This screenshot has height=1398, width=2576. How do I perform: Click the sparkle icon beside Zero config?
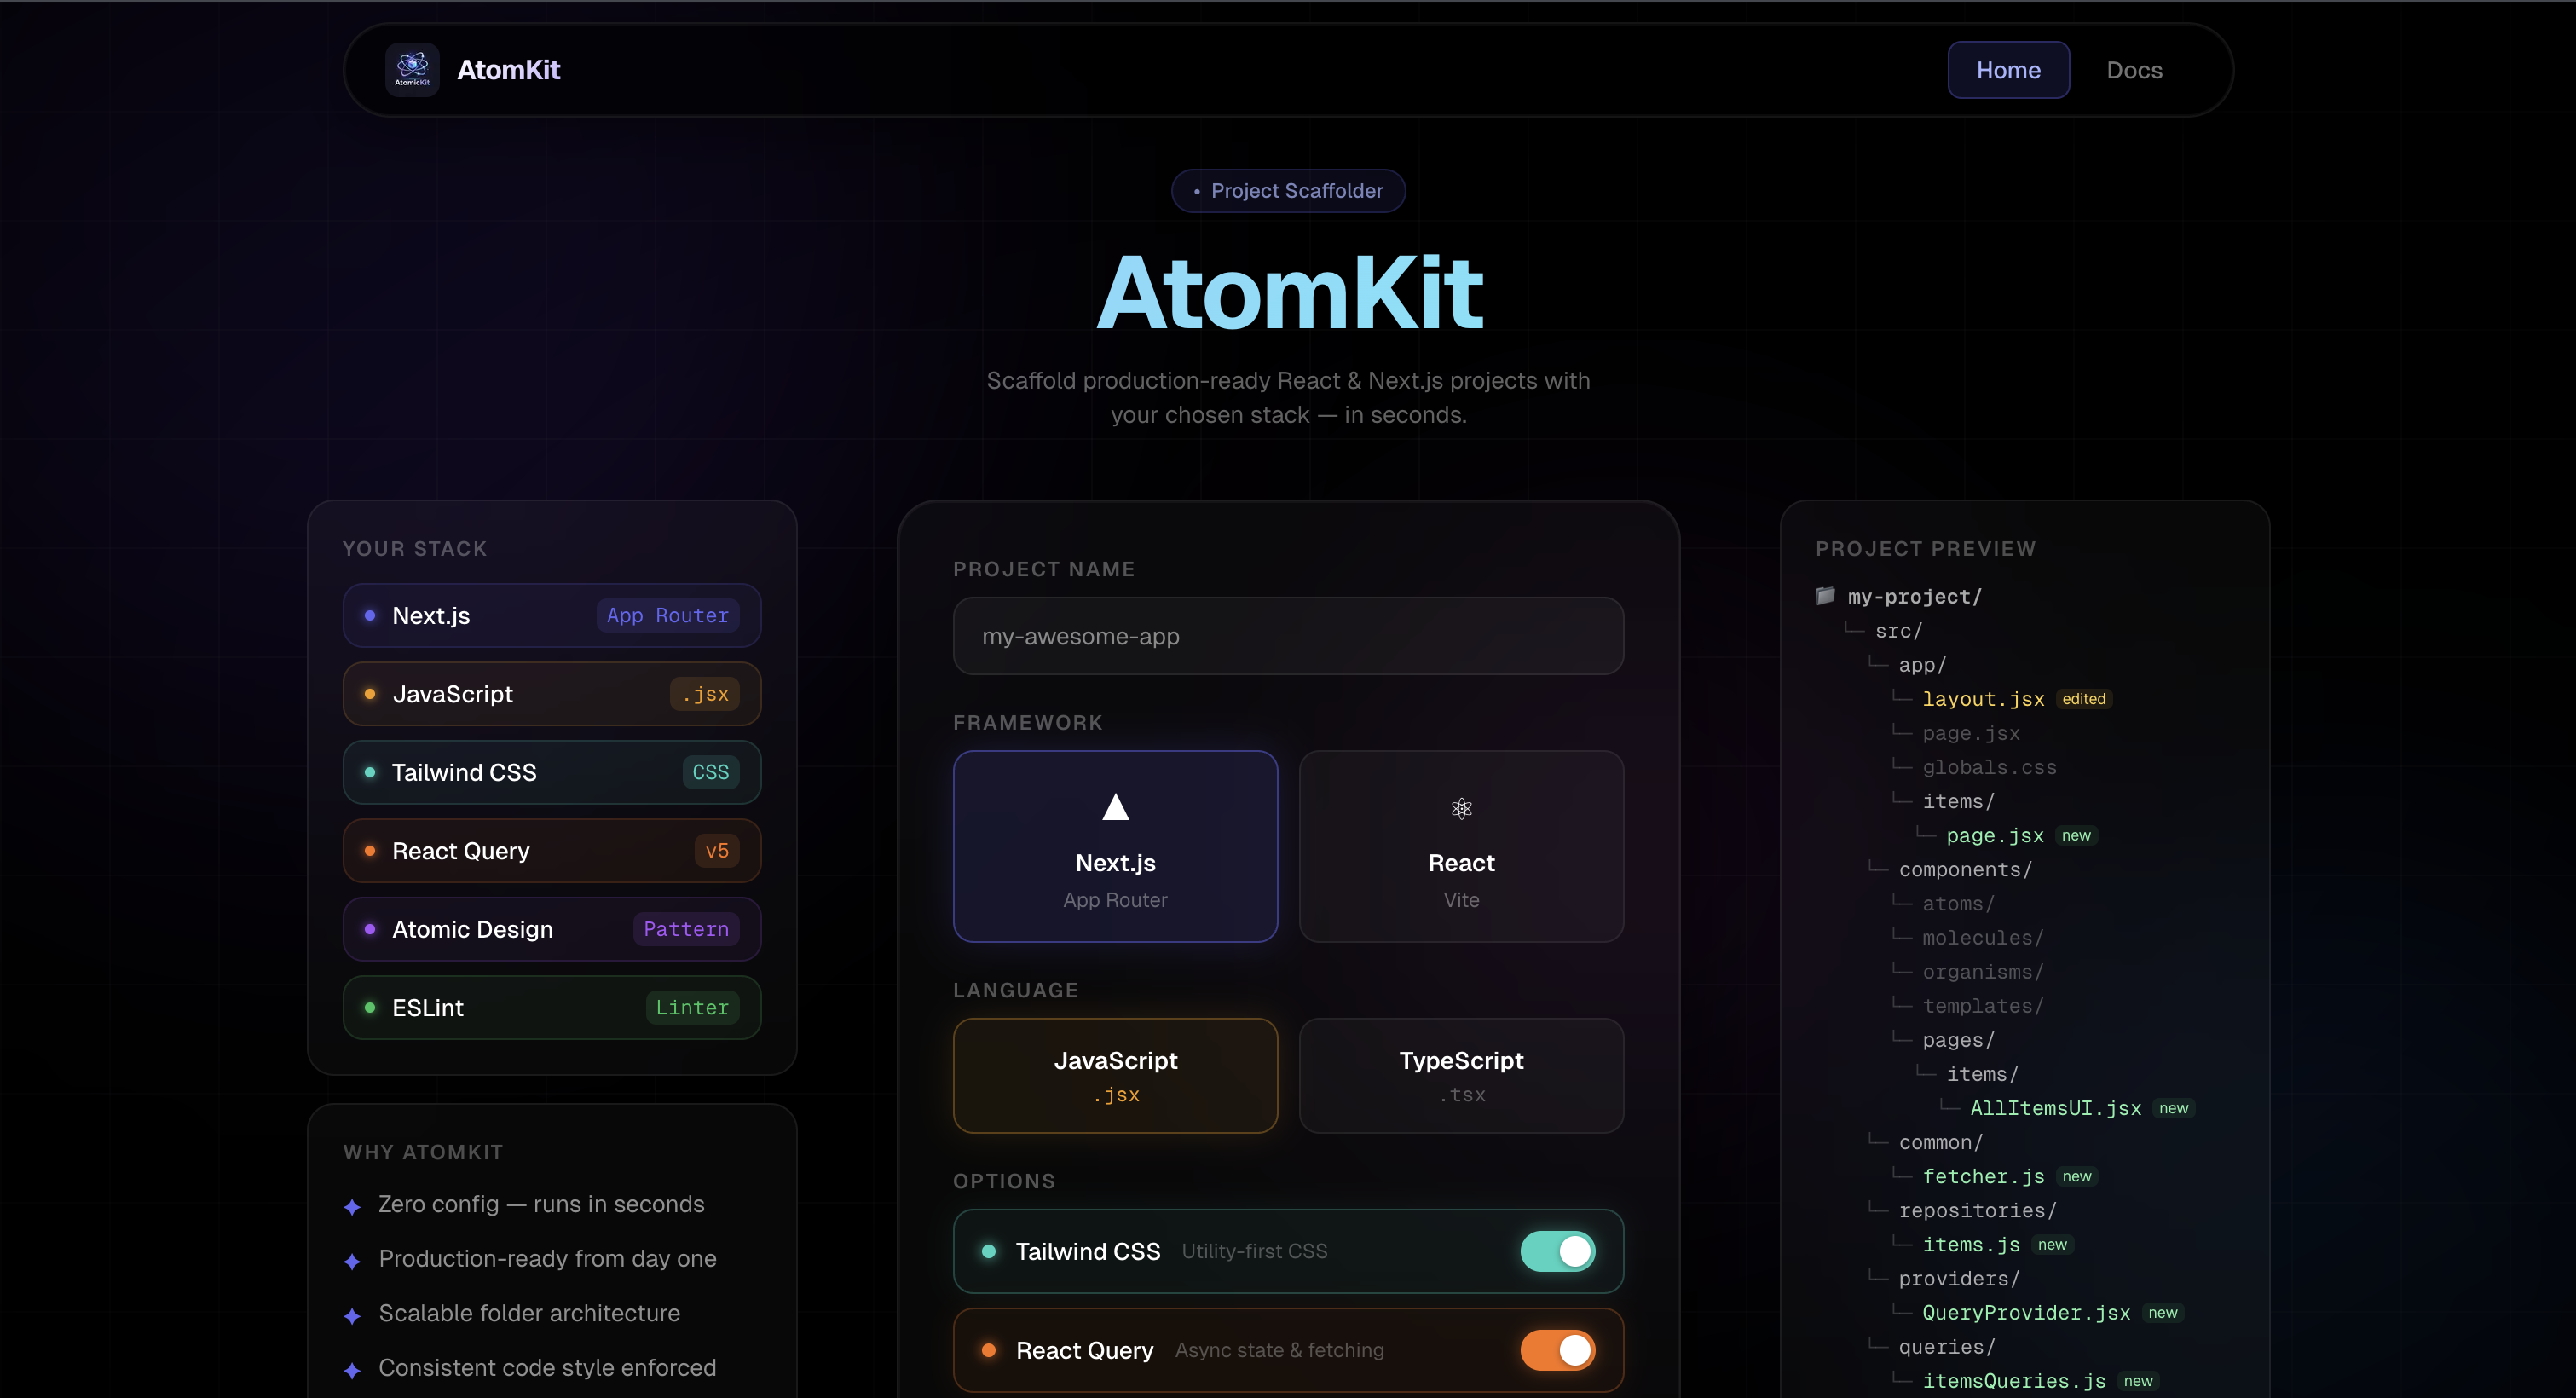[352, 1207]
